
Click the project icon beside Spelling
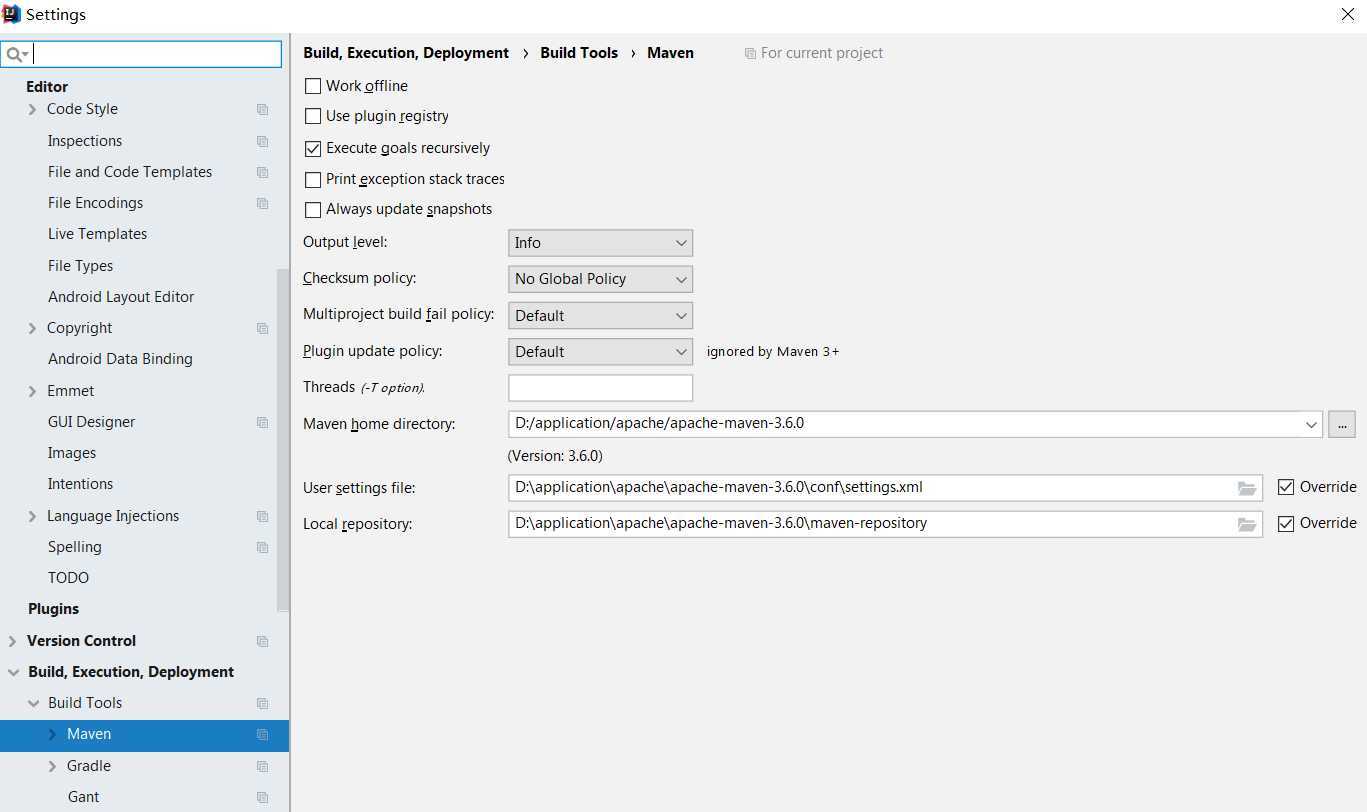[x=262, y=547]
